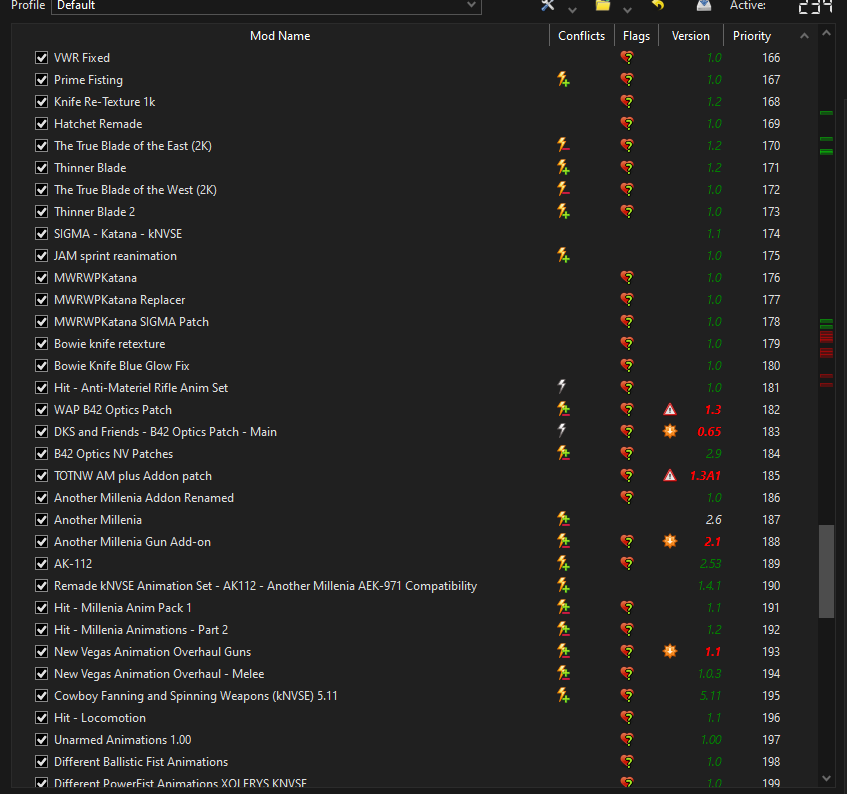Click the conflict icon for B42 Optics NV Patches

pyautogui.click(x=563, y=454)
